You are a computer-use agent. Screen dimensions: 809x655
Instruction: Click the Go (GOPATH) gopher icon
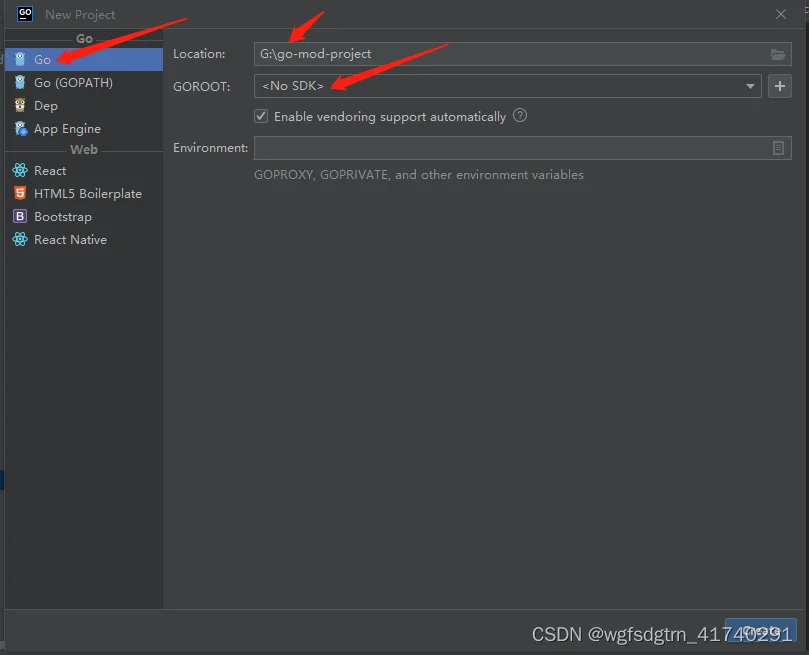[20, 83]
